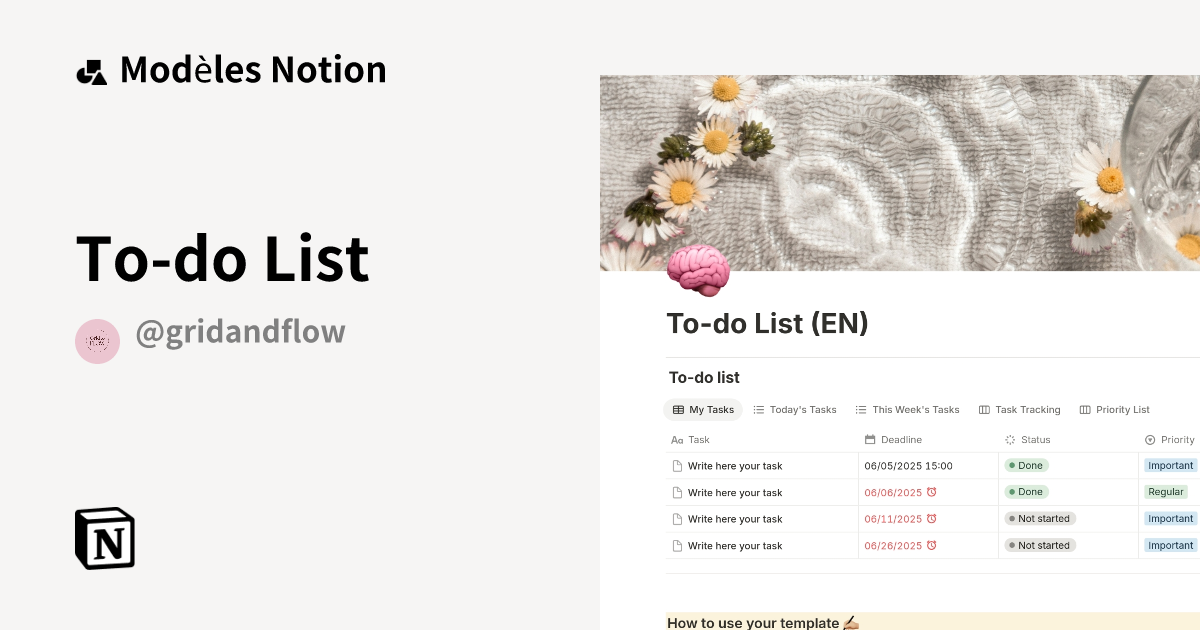Switch to the This Week's Tasks view
Screen dimensions: 1200x630
[914, 410]
